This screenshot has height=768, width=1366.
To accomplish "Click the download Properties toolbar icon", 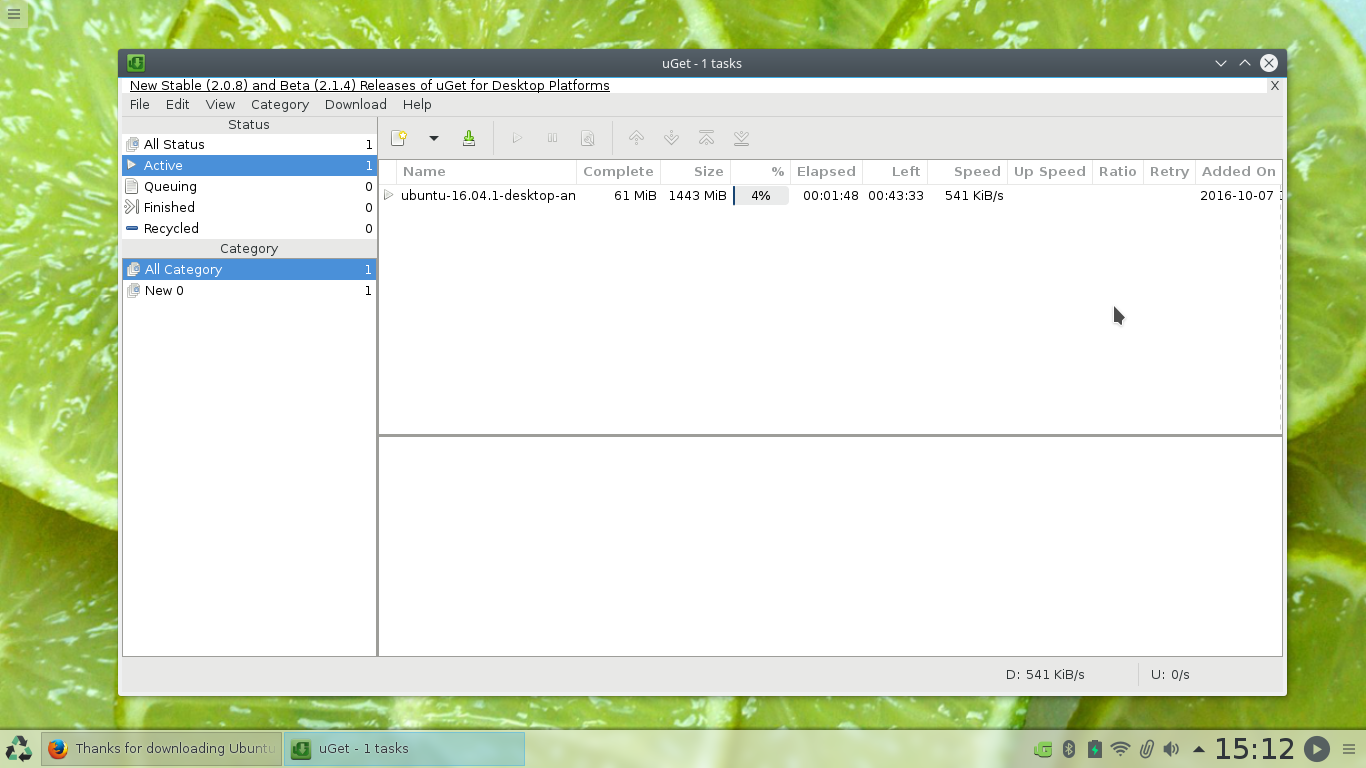I will click(x=588, y=138).
